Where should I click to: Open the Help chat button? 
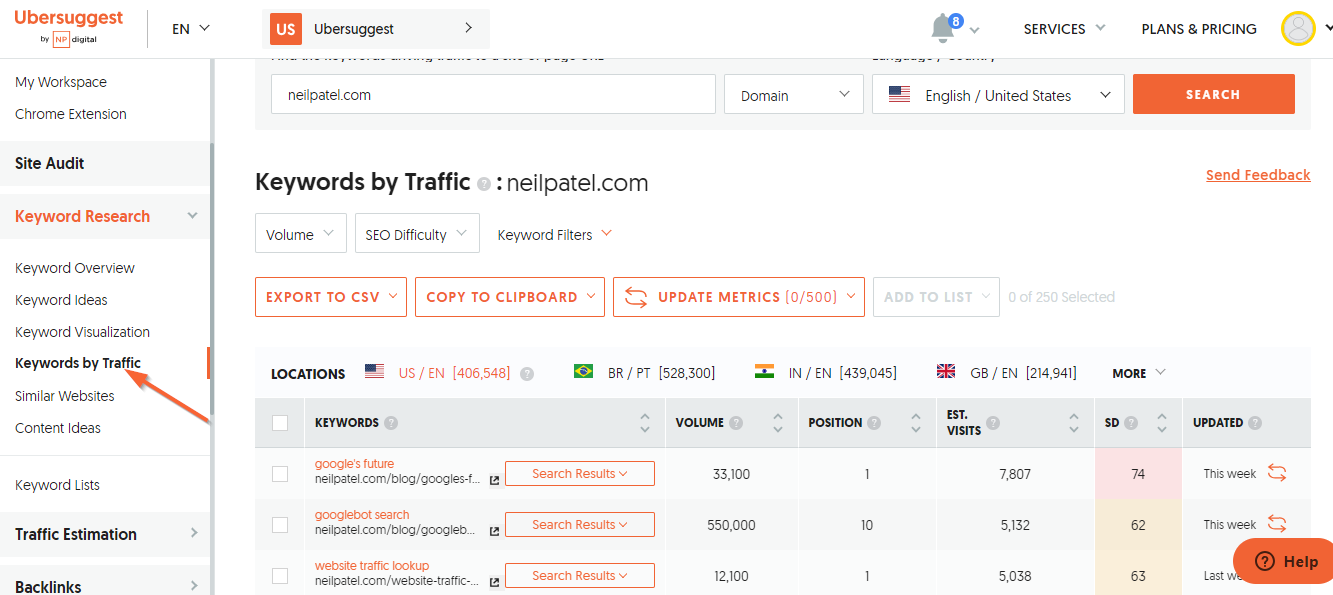click(1283, 561)
